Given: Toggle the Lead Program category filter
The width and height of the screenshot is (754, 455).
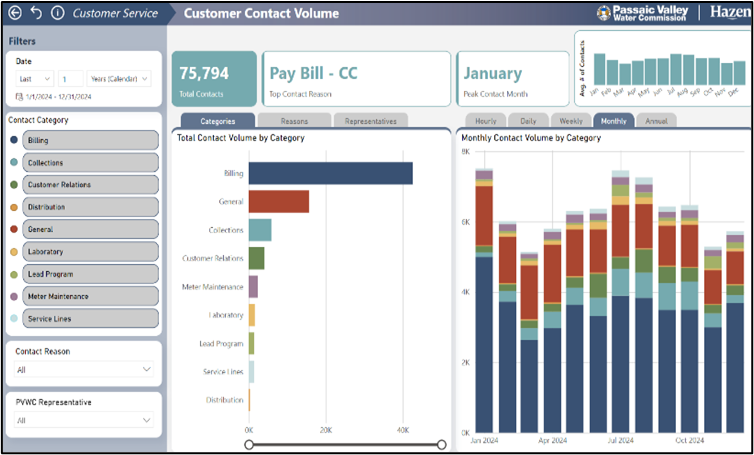Looking at the screenshot, I should (x=91, y=274).
